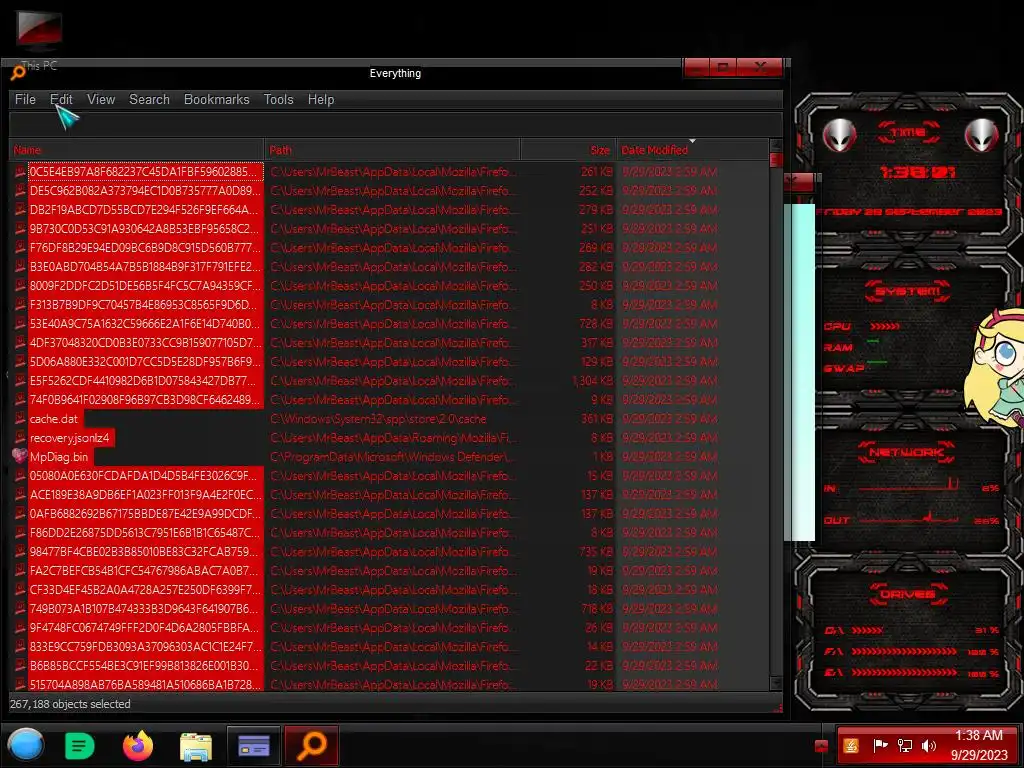Select file FA2C7BEFCB54B1CFC54767986ABAC7A0B7
Viewport: 1024px width, 768px height.
[145, 570]
